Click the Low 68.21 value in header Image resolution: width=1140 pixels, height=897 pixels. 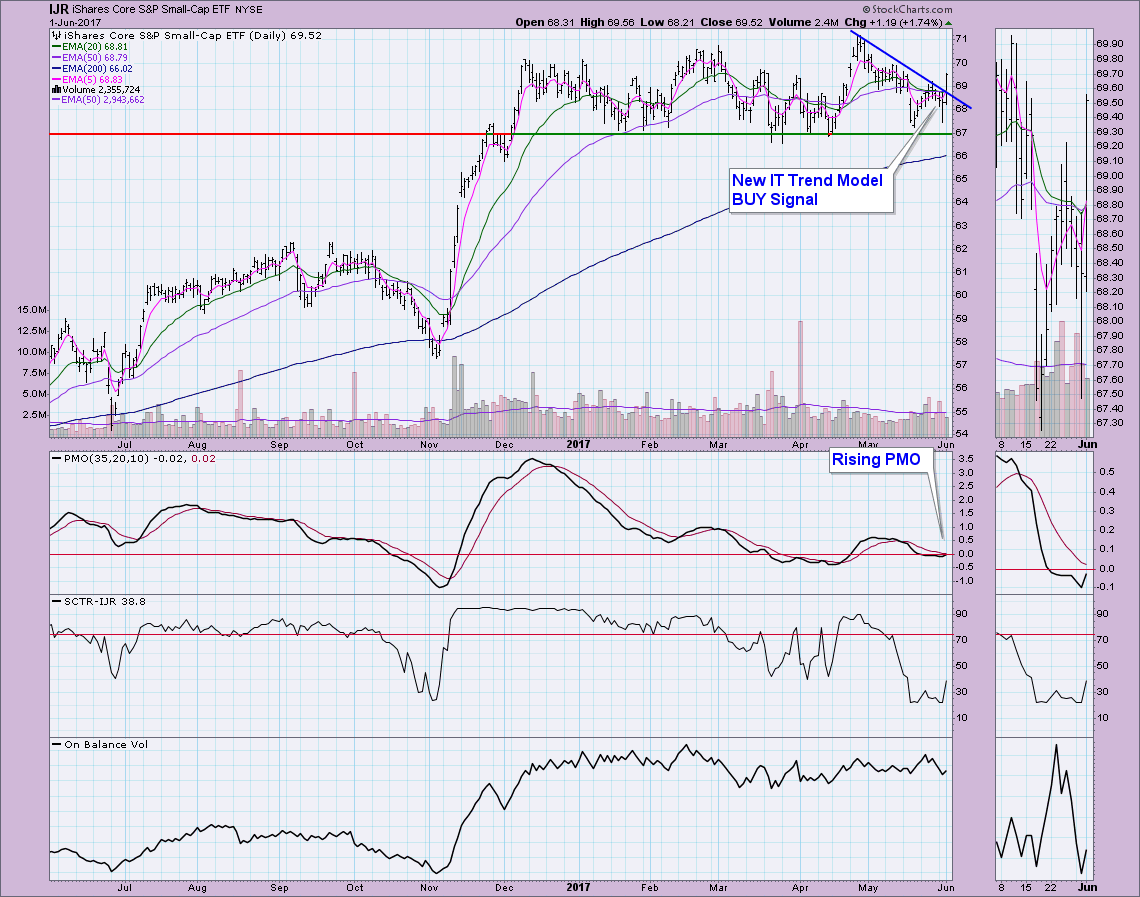click(x=668, y=23)
